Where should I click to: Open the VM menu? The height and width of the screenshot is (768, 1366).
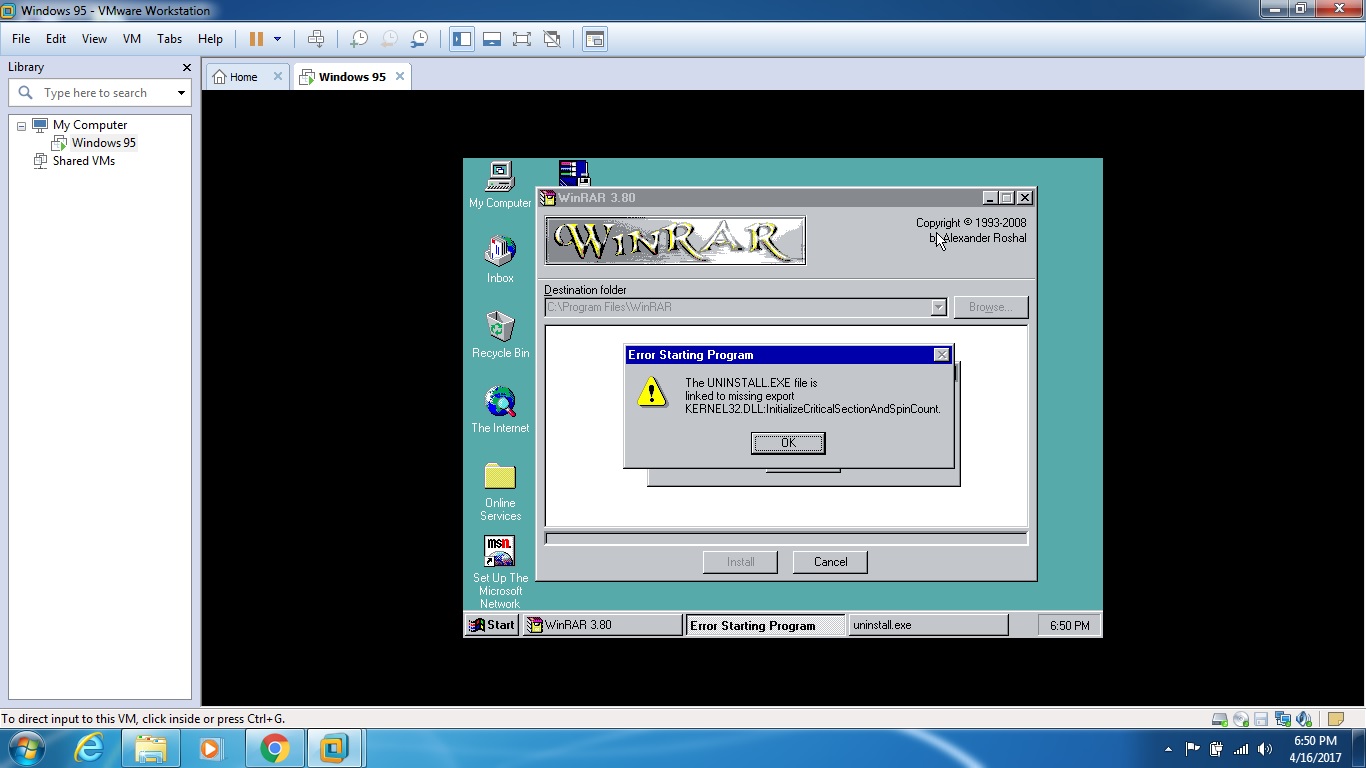pyautogui.click(x=132, y=39)
